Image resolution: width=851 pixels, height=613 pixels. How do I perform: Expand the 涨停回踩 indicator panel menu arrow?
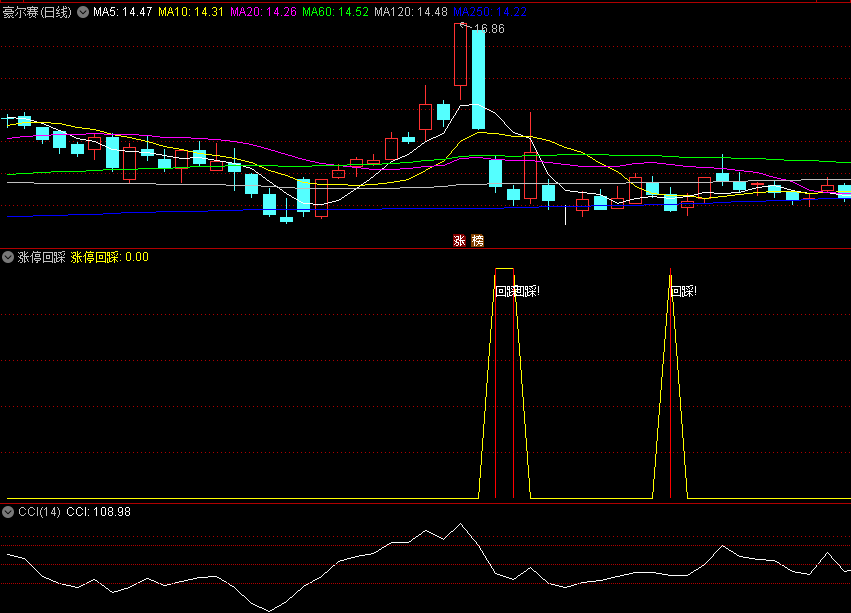click(8, 257)
